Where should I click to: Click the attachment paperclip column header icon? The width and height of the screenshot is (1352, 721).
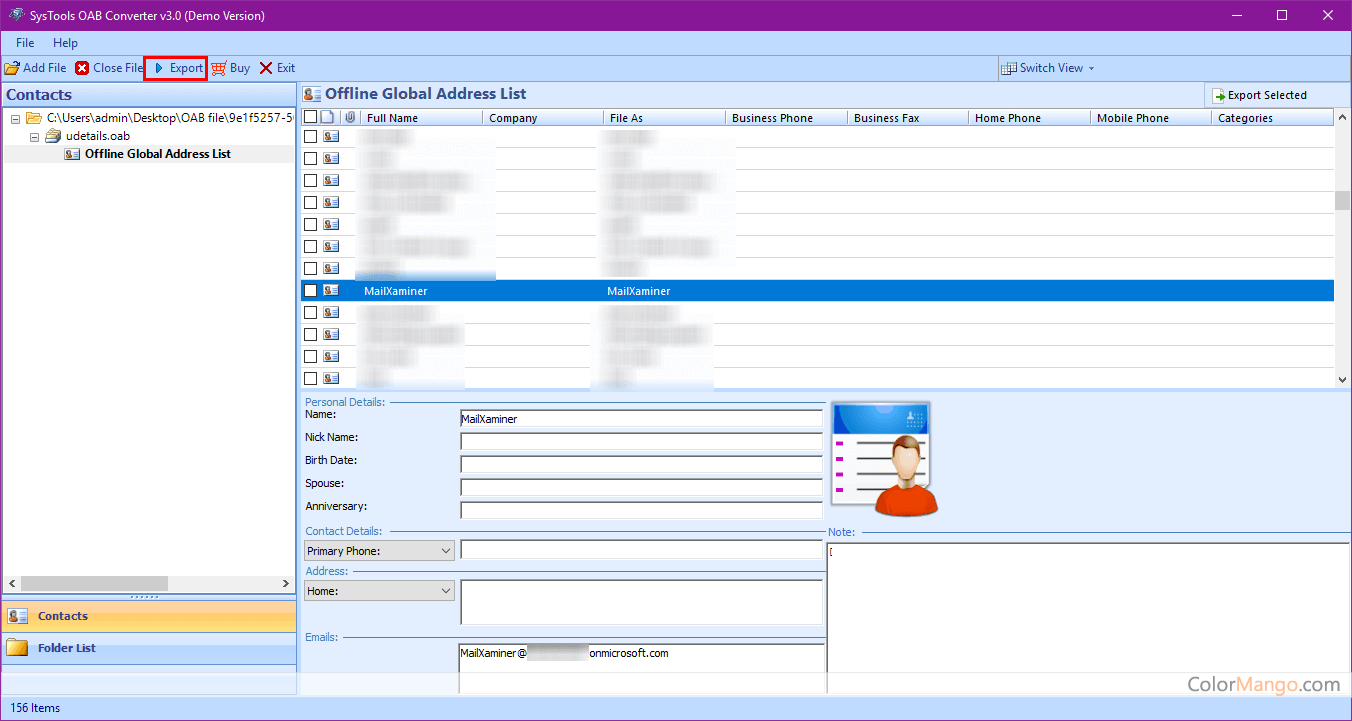[x=349, y=118]
